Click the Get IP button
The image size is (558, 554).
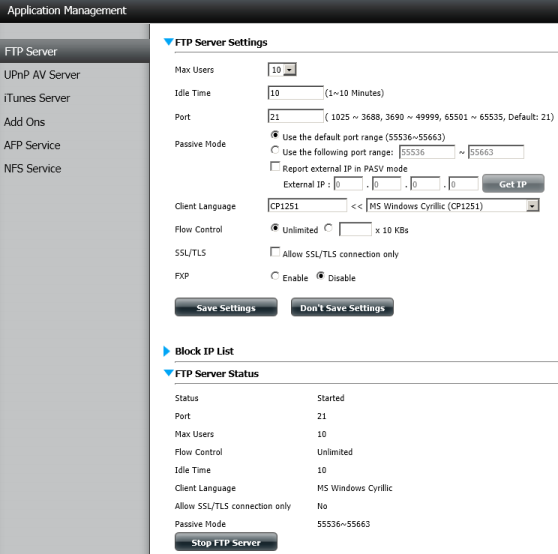513,184
